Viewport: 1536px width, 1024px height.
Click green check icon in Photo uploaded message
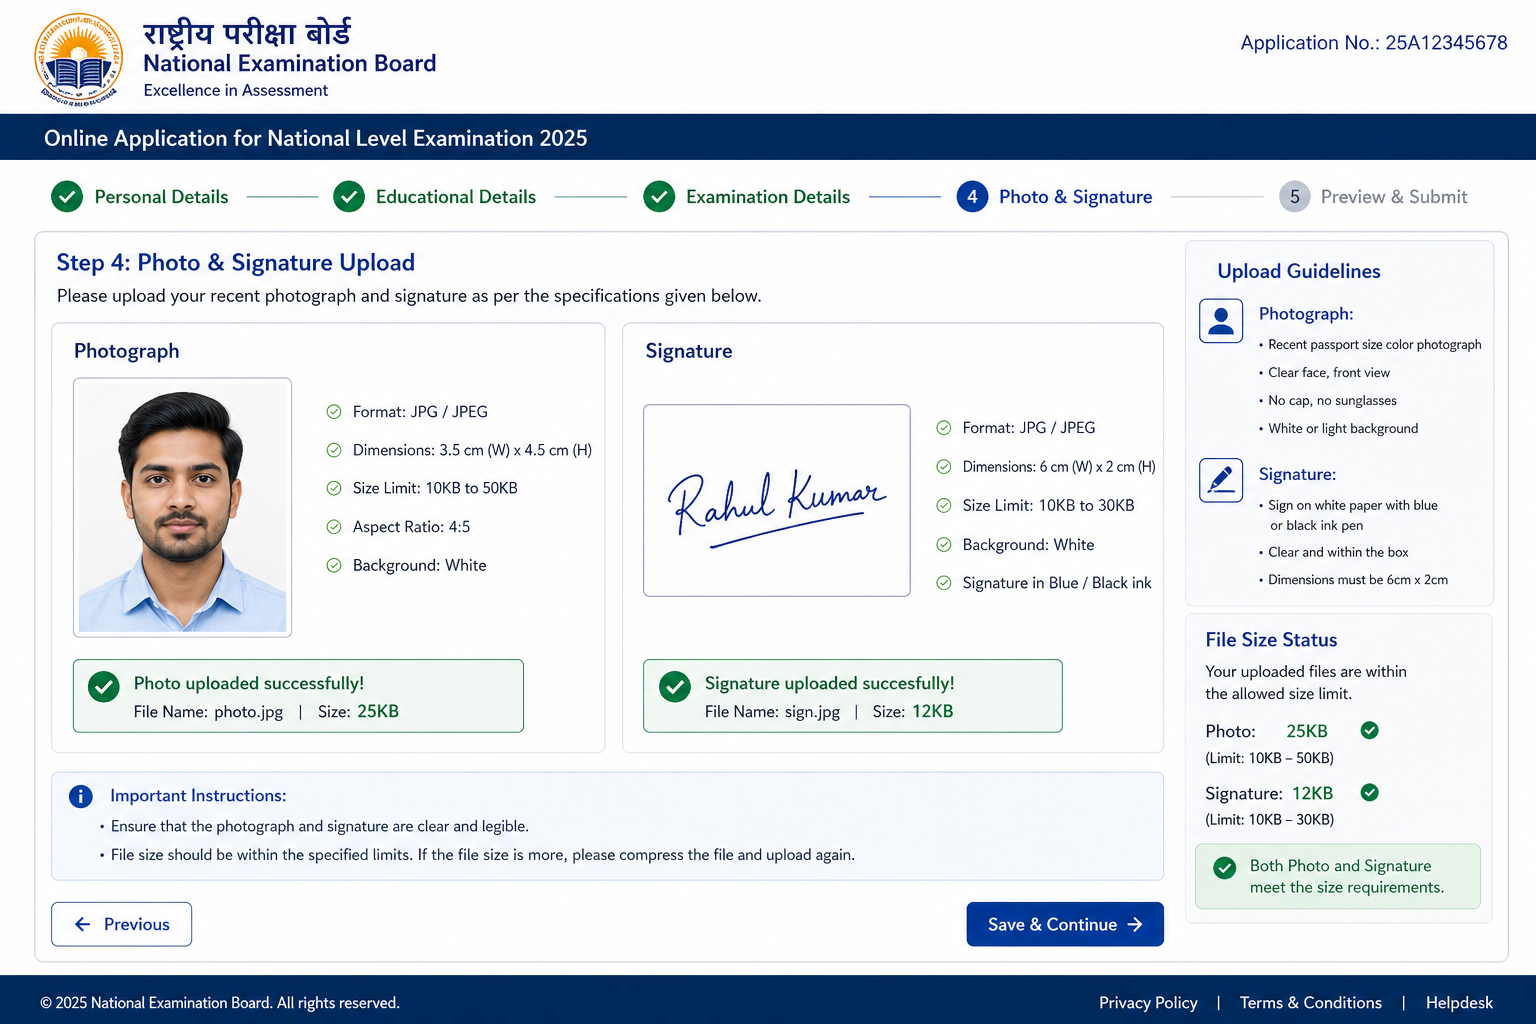point(104,687)
